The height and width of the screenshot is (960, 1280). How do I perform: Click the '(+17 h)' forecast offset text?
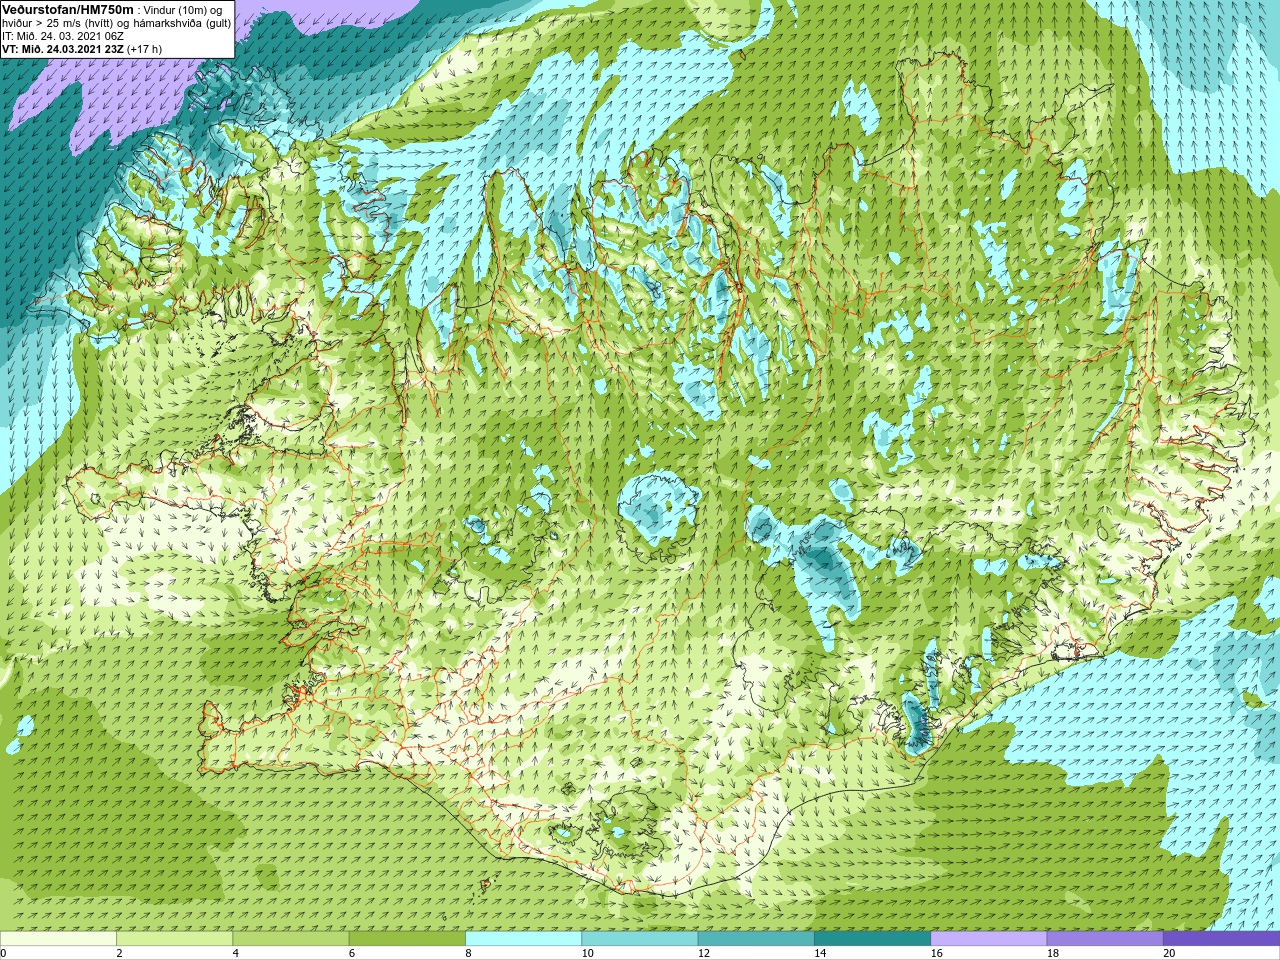tap(144, 49)
